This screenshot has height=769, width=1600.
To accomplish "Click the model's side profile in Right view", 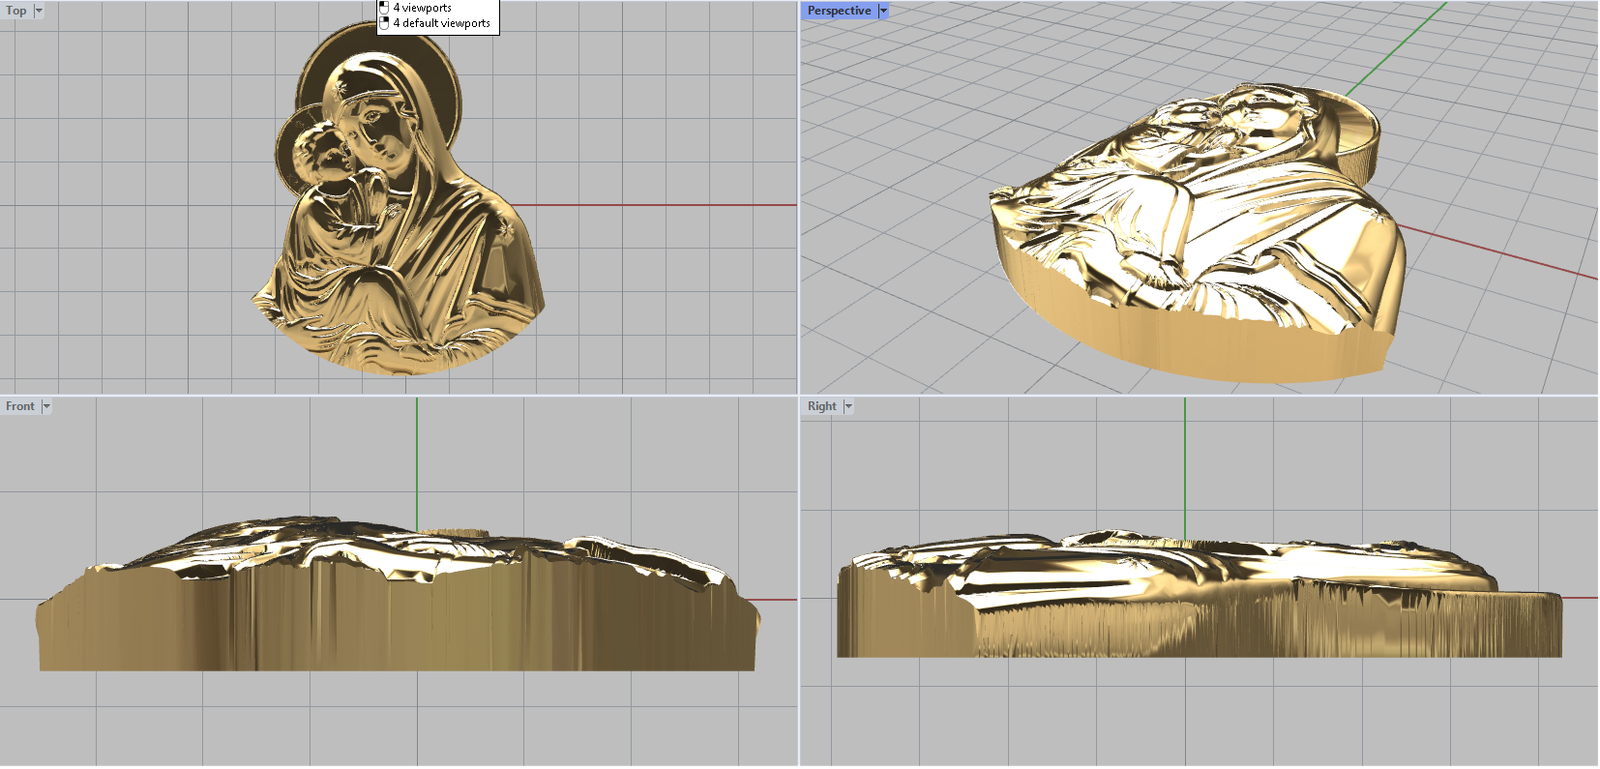I will [x=1200, y=610].
